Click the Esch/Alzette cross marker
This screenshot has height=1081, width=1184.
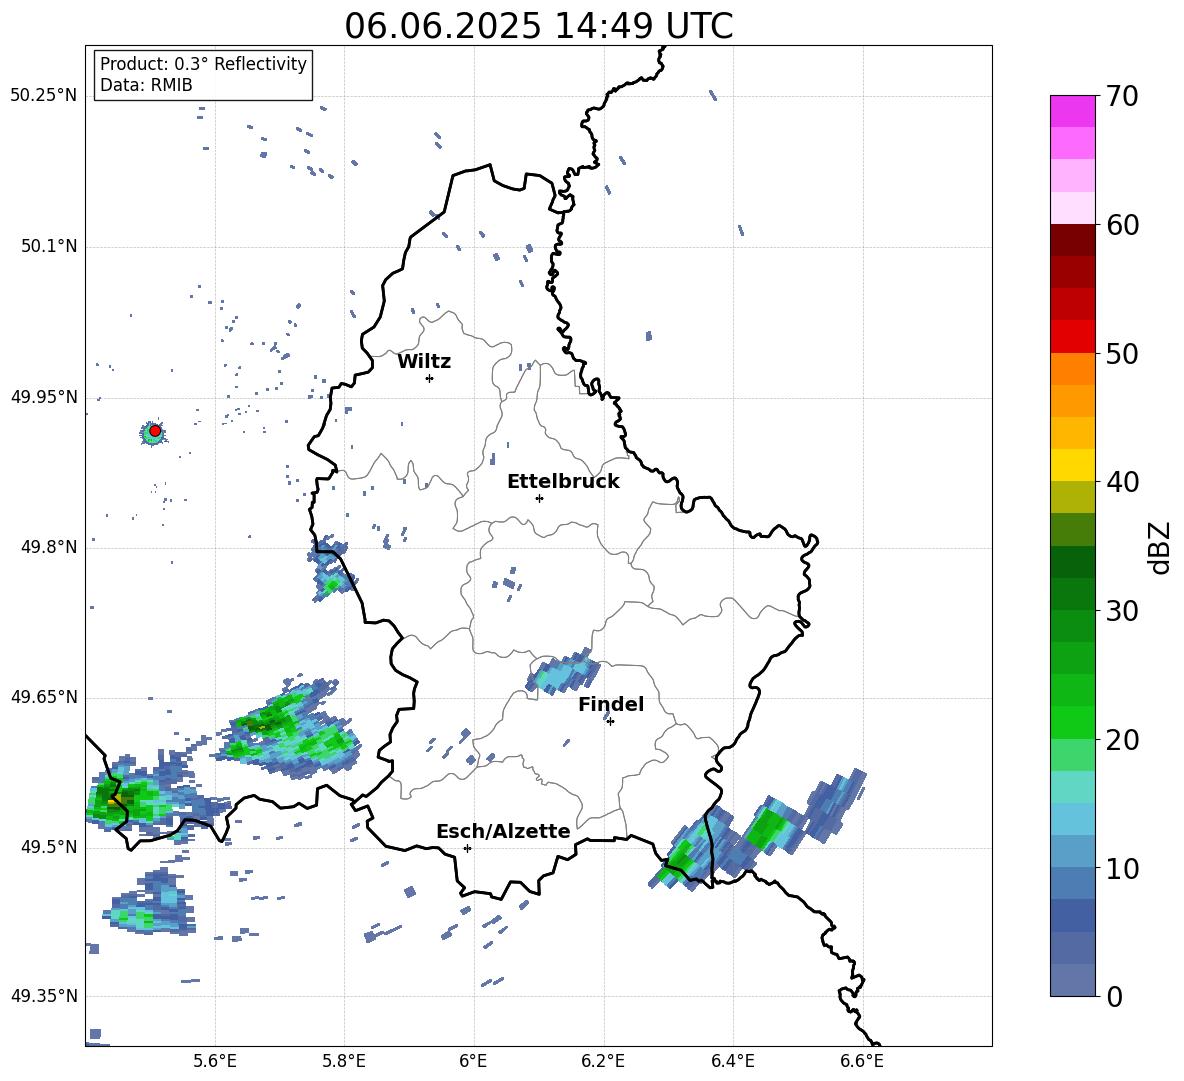click(467, 848)
